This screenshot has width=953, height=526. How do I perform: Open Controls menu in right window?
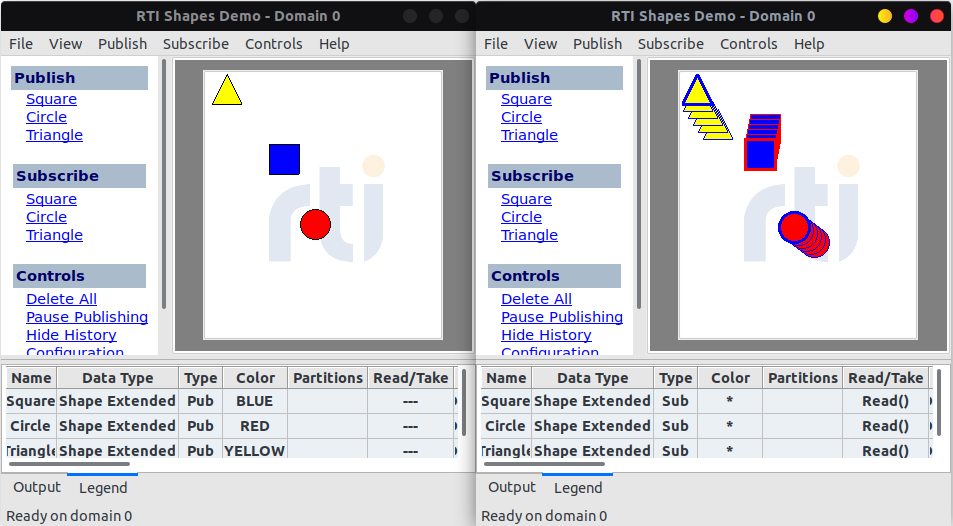748,44
